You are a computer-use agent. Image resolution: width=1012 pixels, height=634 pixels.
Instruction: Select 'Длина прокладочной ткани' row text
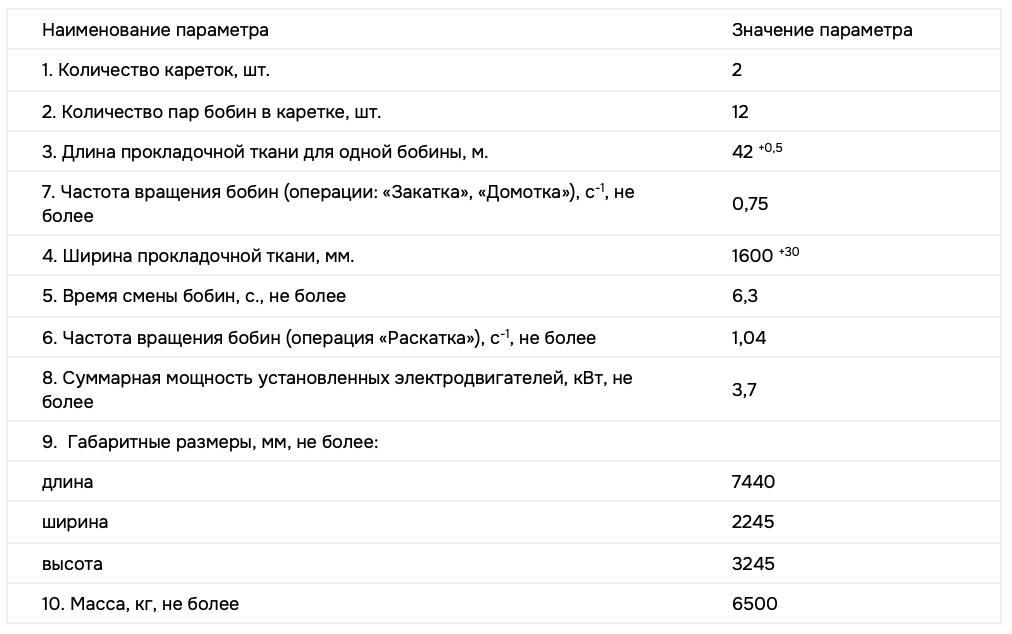click(x=265, y=152)
